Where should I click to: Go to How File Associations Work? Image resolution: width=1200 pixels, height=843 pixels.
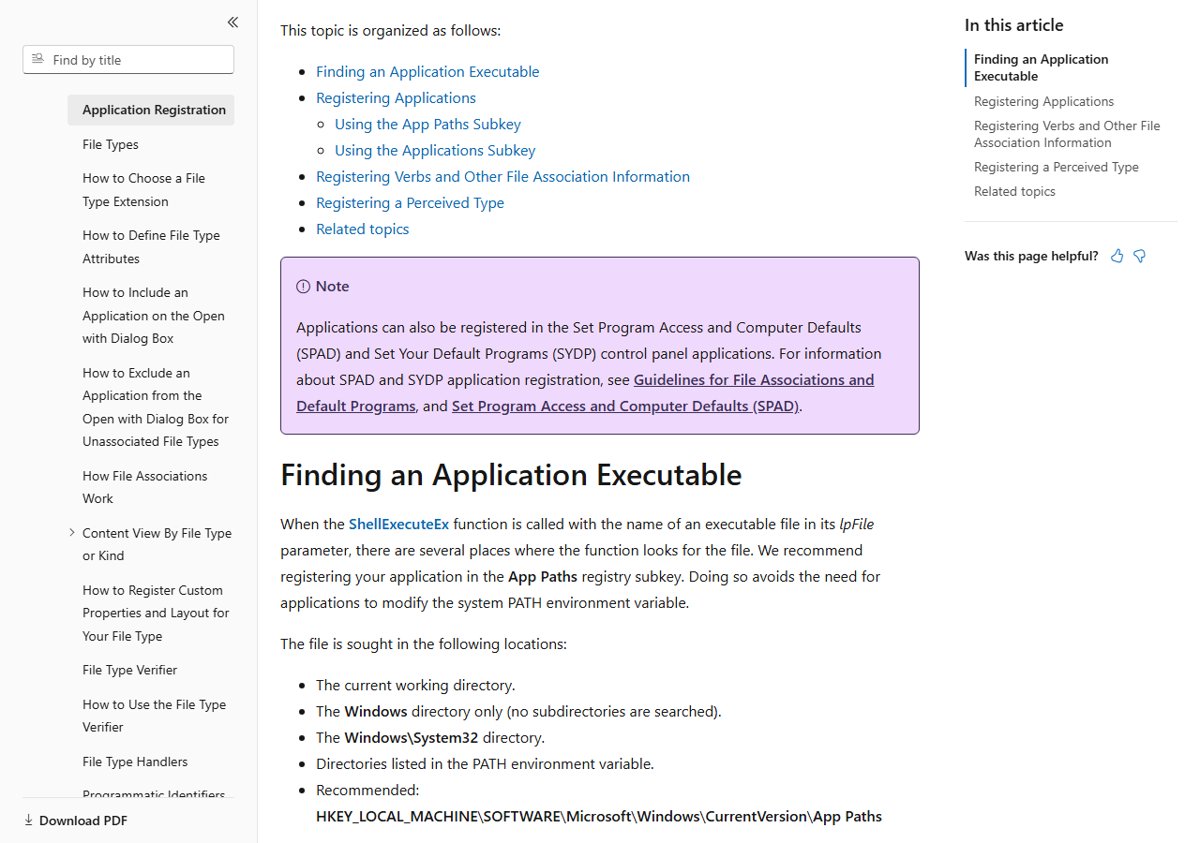tap(145, 487)
